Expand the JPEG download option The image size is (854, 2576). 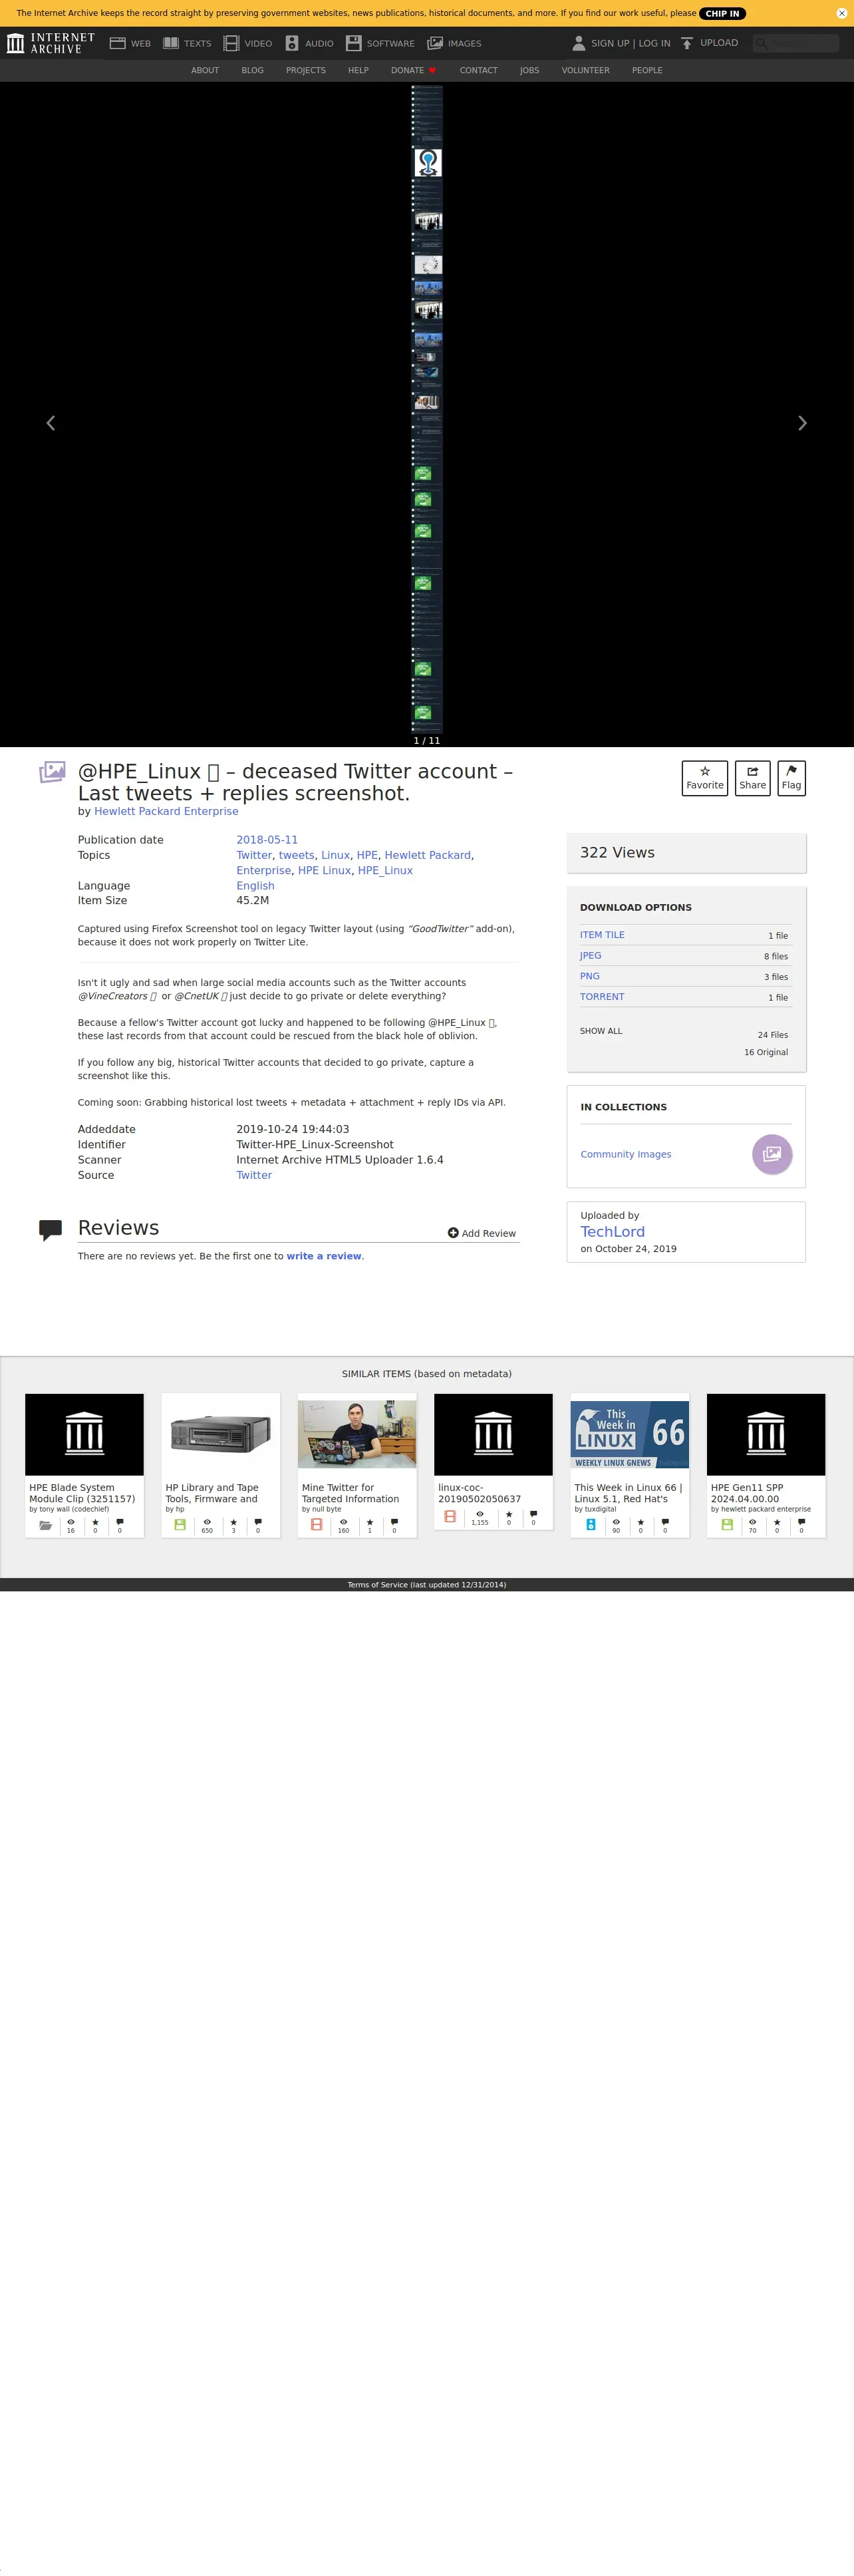[x=590, y=956]
